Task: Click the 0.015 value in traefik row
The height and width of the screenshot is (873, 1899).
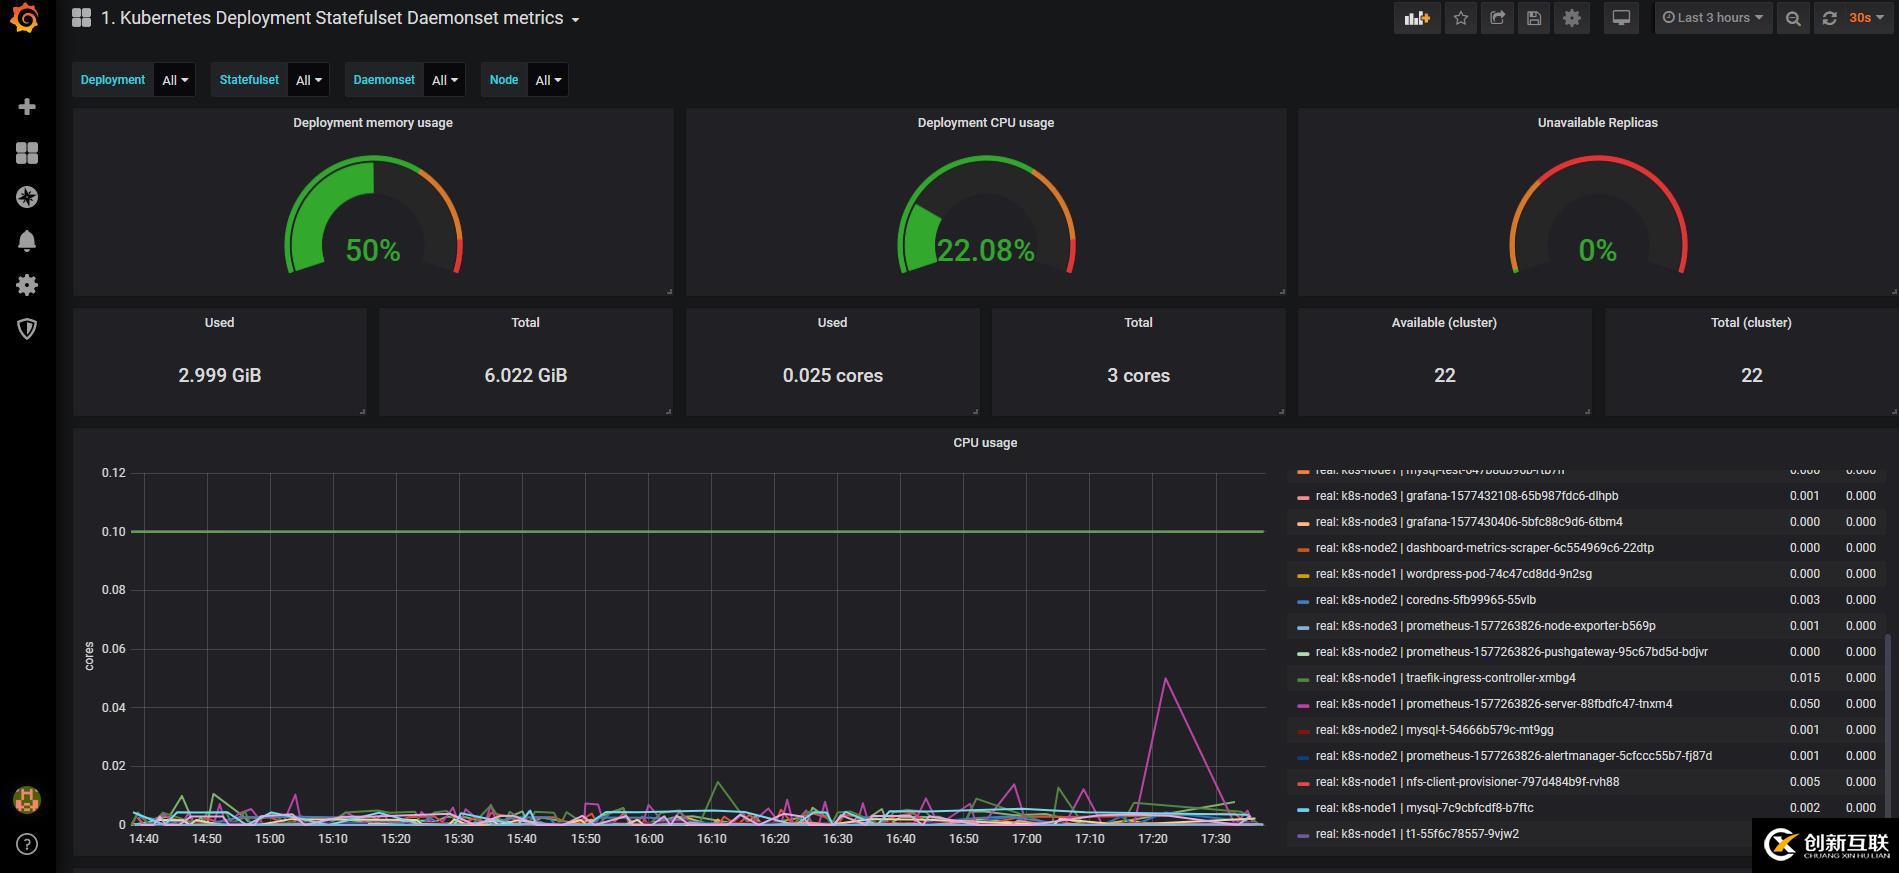Action: coord(1805,678)
